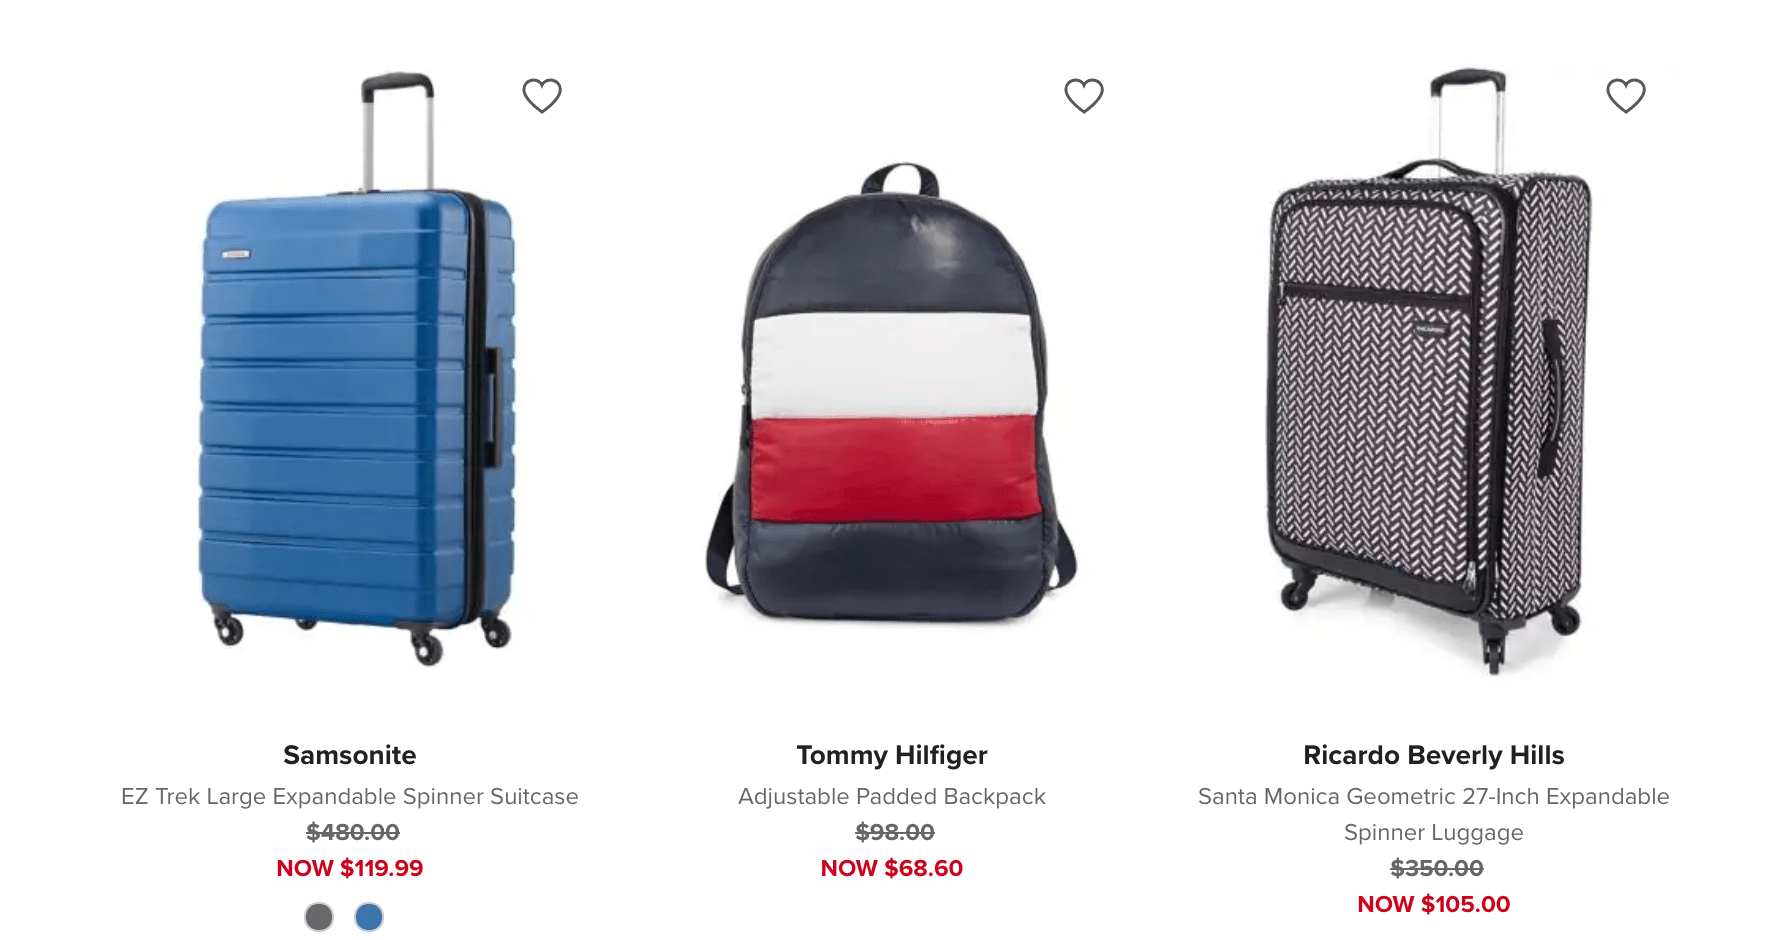Open the geometric patterned luggage image
This screenshot has width=1790, height=940.
pos(1430,371)
